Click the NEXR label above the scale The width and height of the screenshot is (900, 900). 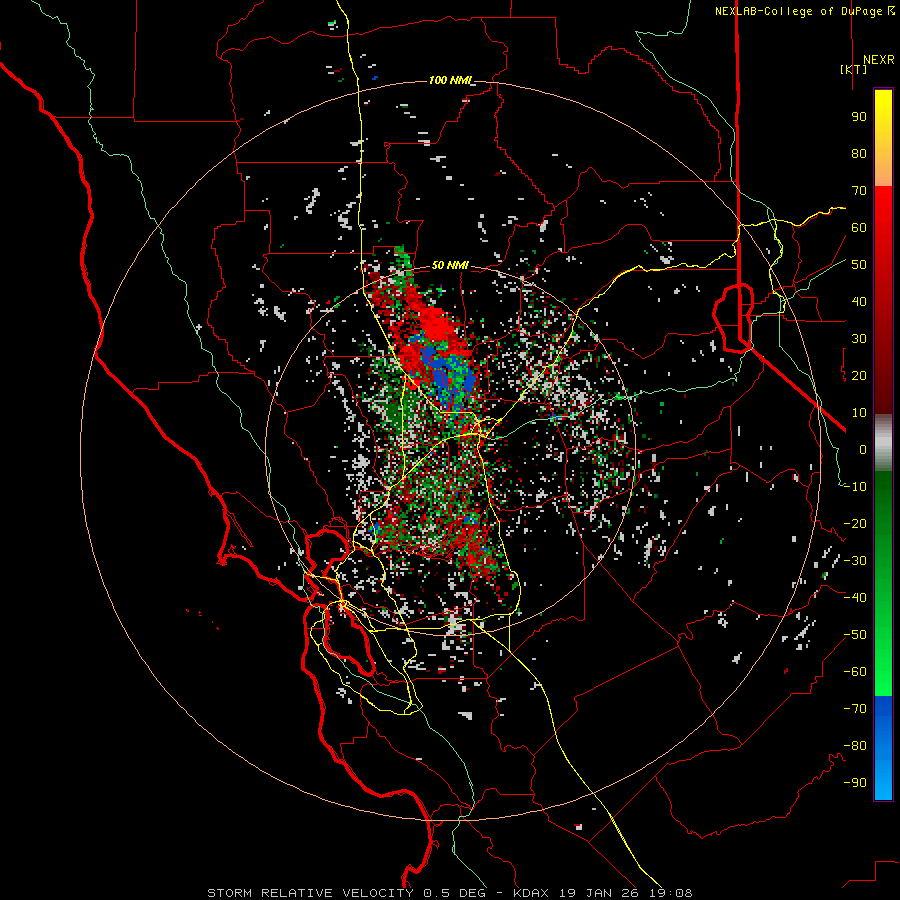(x=878, y=60)
